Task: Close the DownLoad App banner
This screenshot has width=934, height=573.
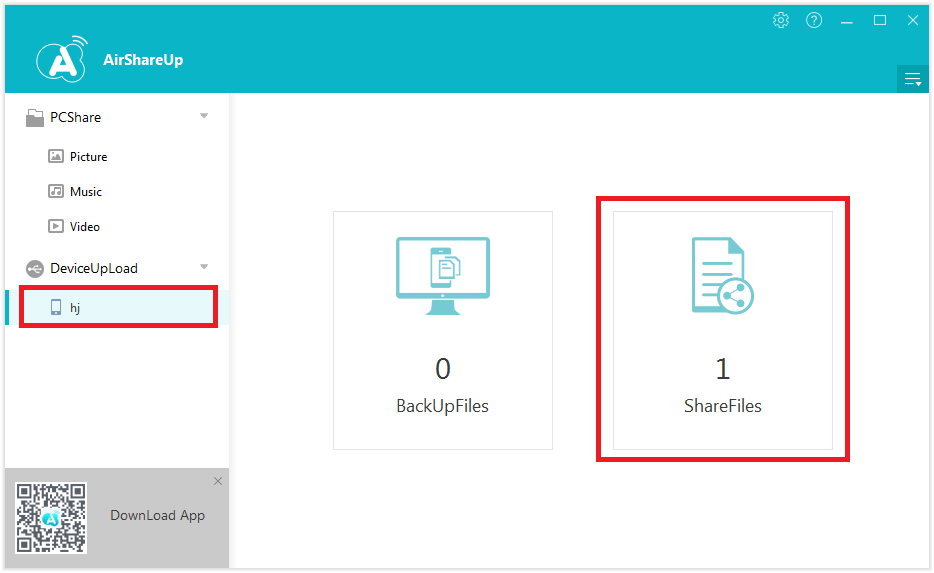Action: click(x=218, y=481)
